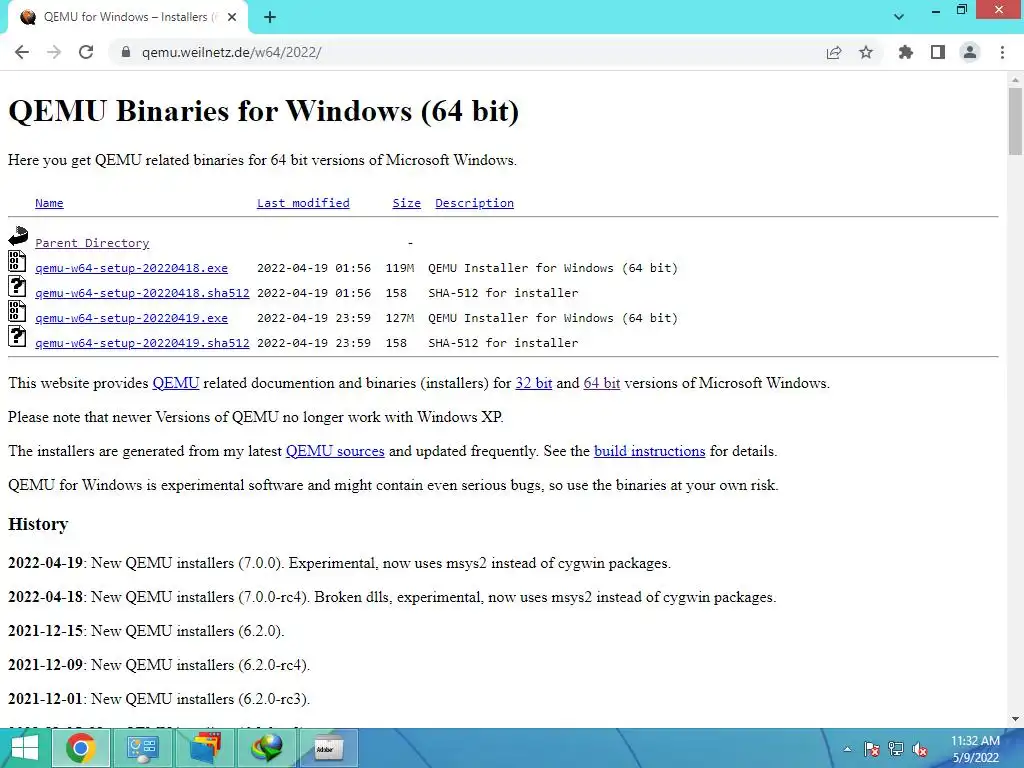Click the History heading

38,524
